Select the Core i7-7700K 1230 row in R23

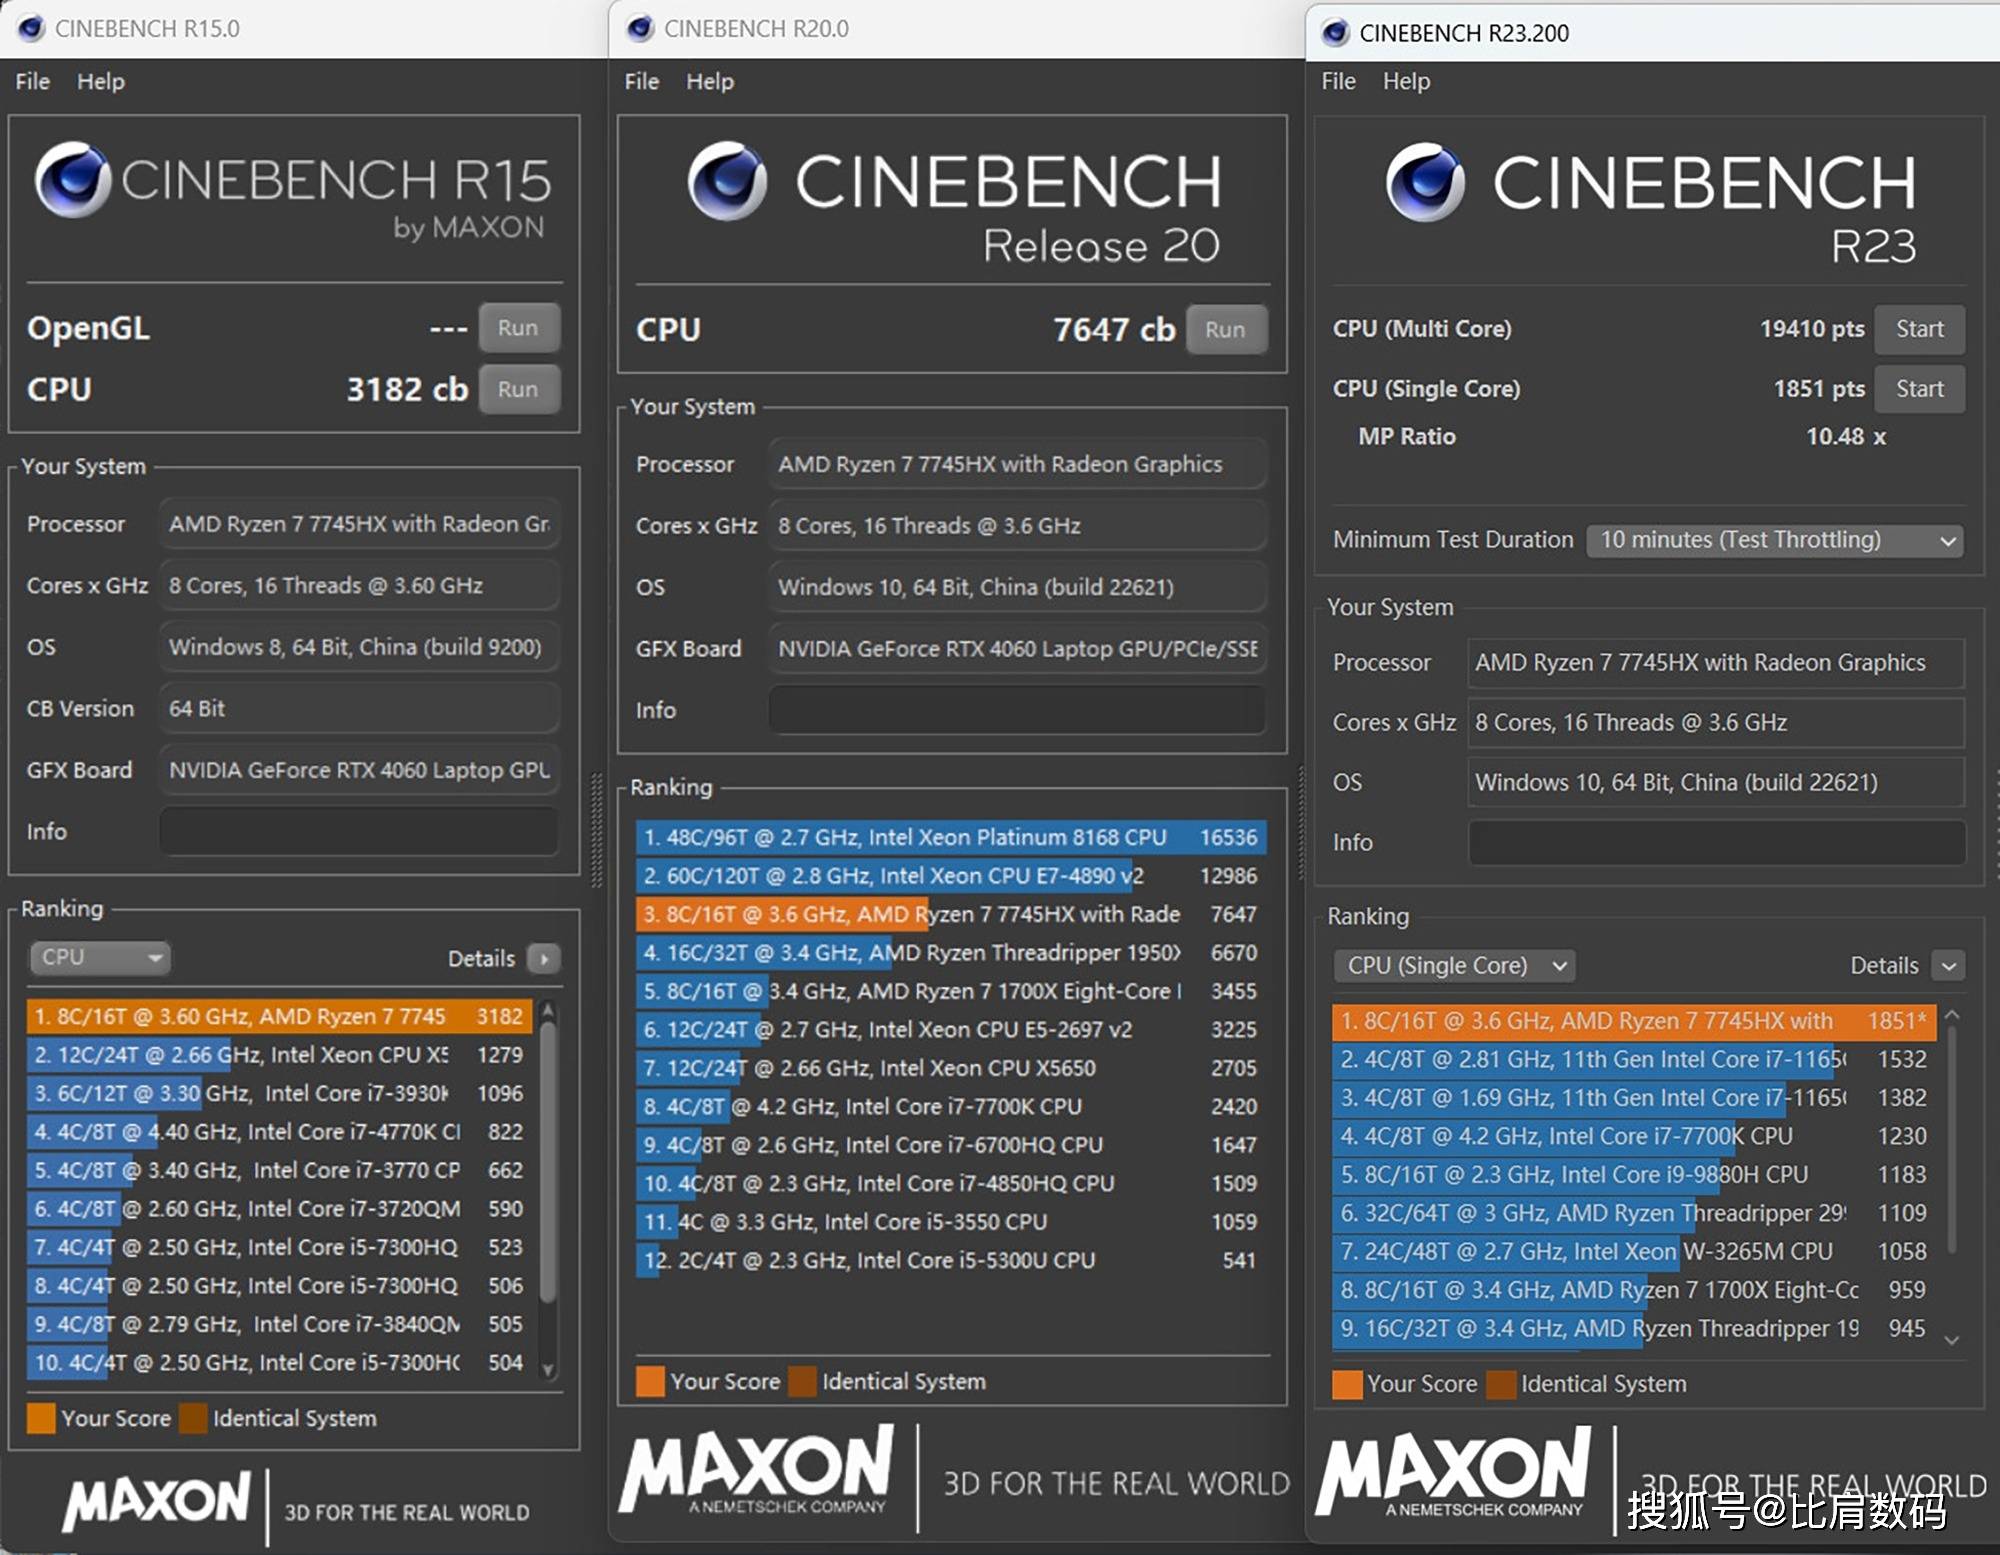(1634, 1136)
